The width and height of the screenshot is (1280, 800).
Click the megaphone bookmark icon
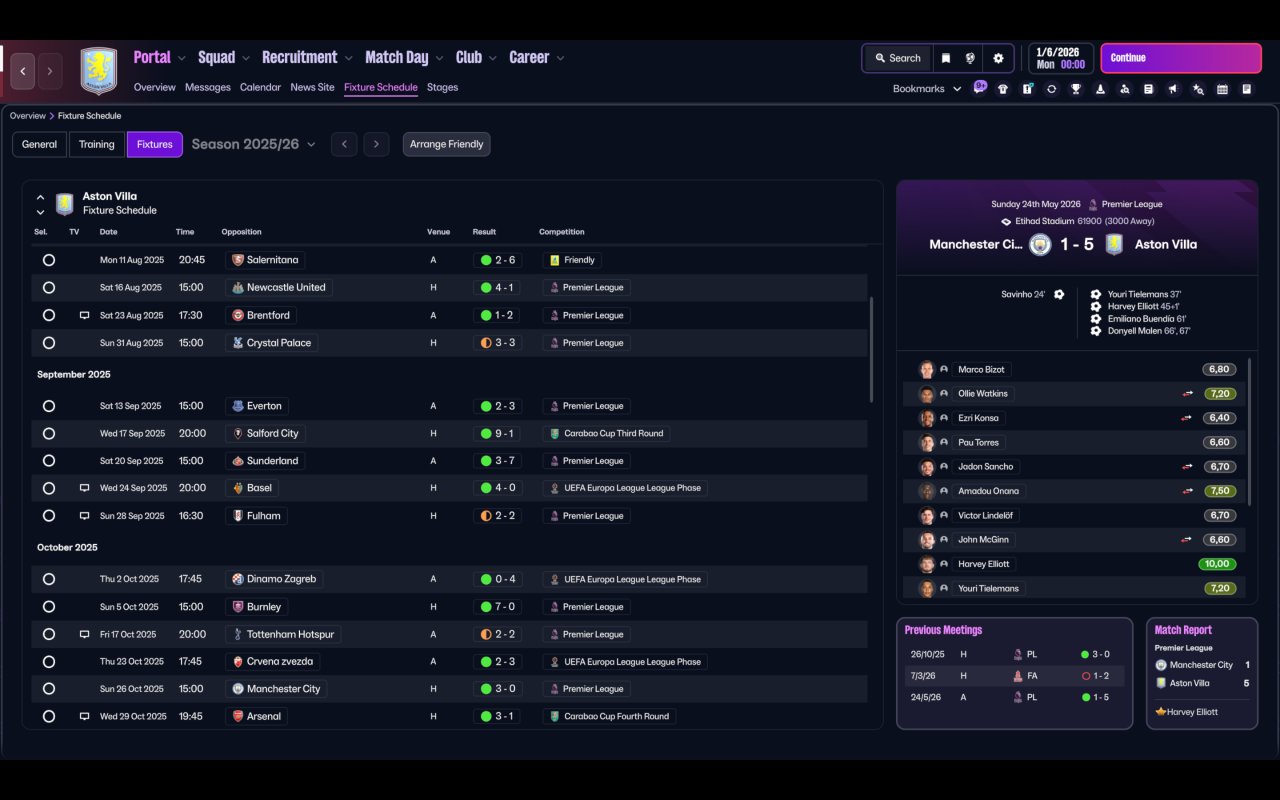click(x=1173, y=89)
